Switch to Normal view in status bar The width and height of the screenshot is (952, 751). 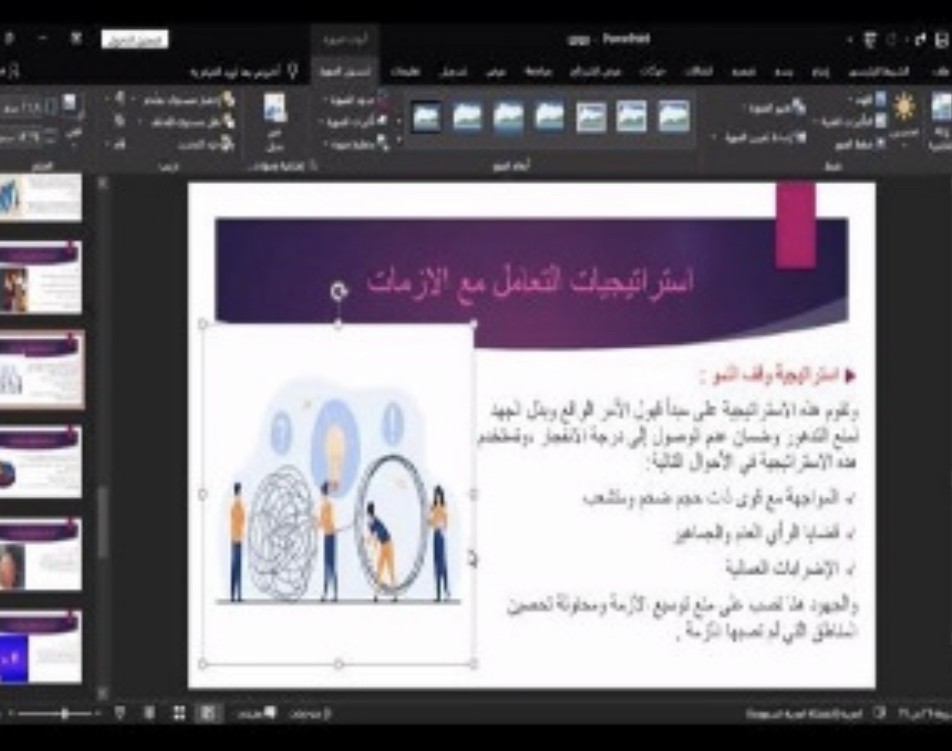208,713
